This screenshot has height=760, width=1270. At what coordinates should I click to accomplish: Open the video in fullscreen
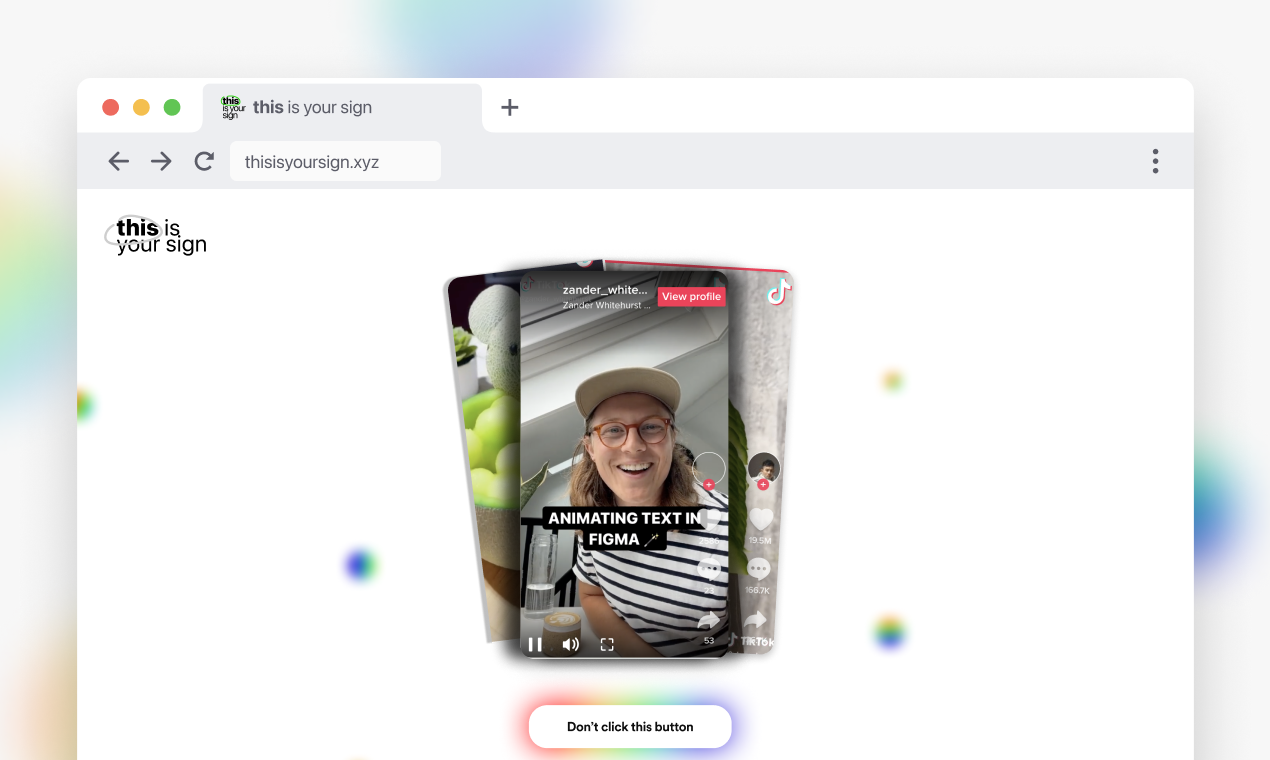click(x=607, y=645)
